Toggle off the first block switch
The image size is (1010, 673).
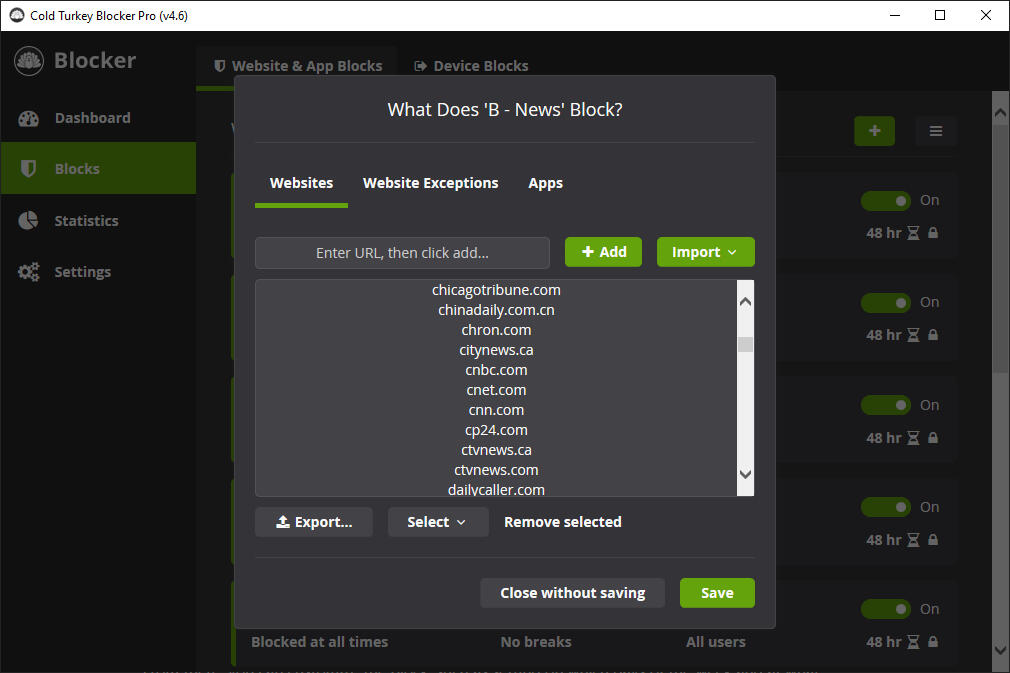tap(886, 201)
